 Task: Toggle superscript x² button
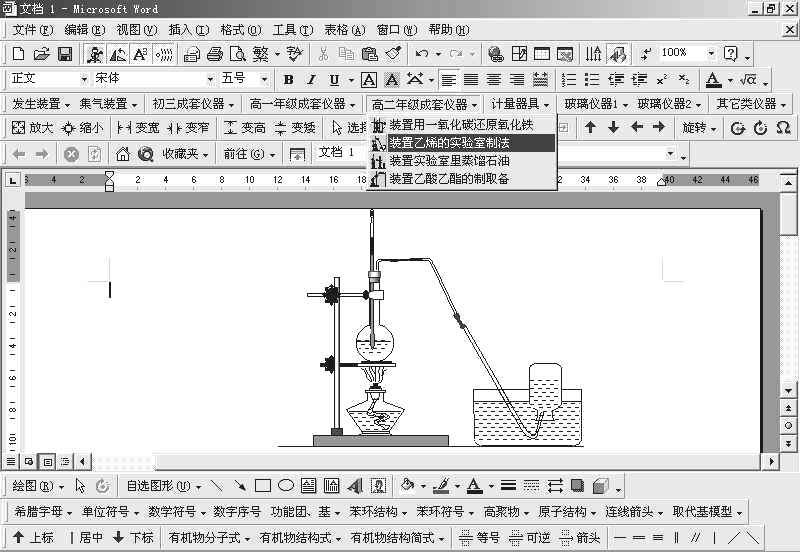click(x=662, y=80)
